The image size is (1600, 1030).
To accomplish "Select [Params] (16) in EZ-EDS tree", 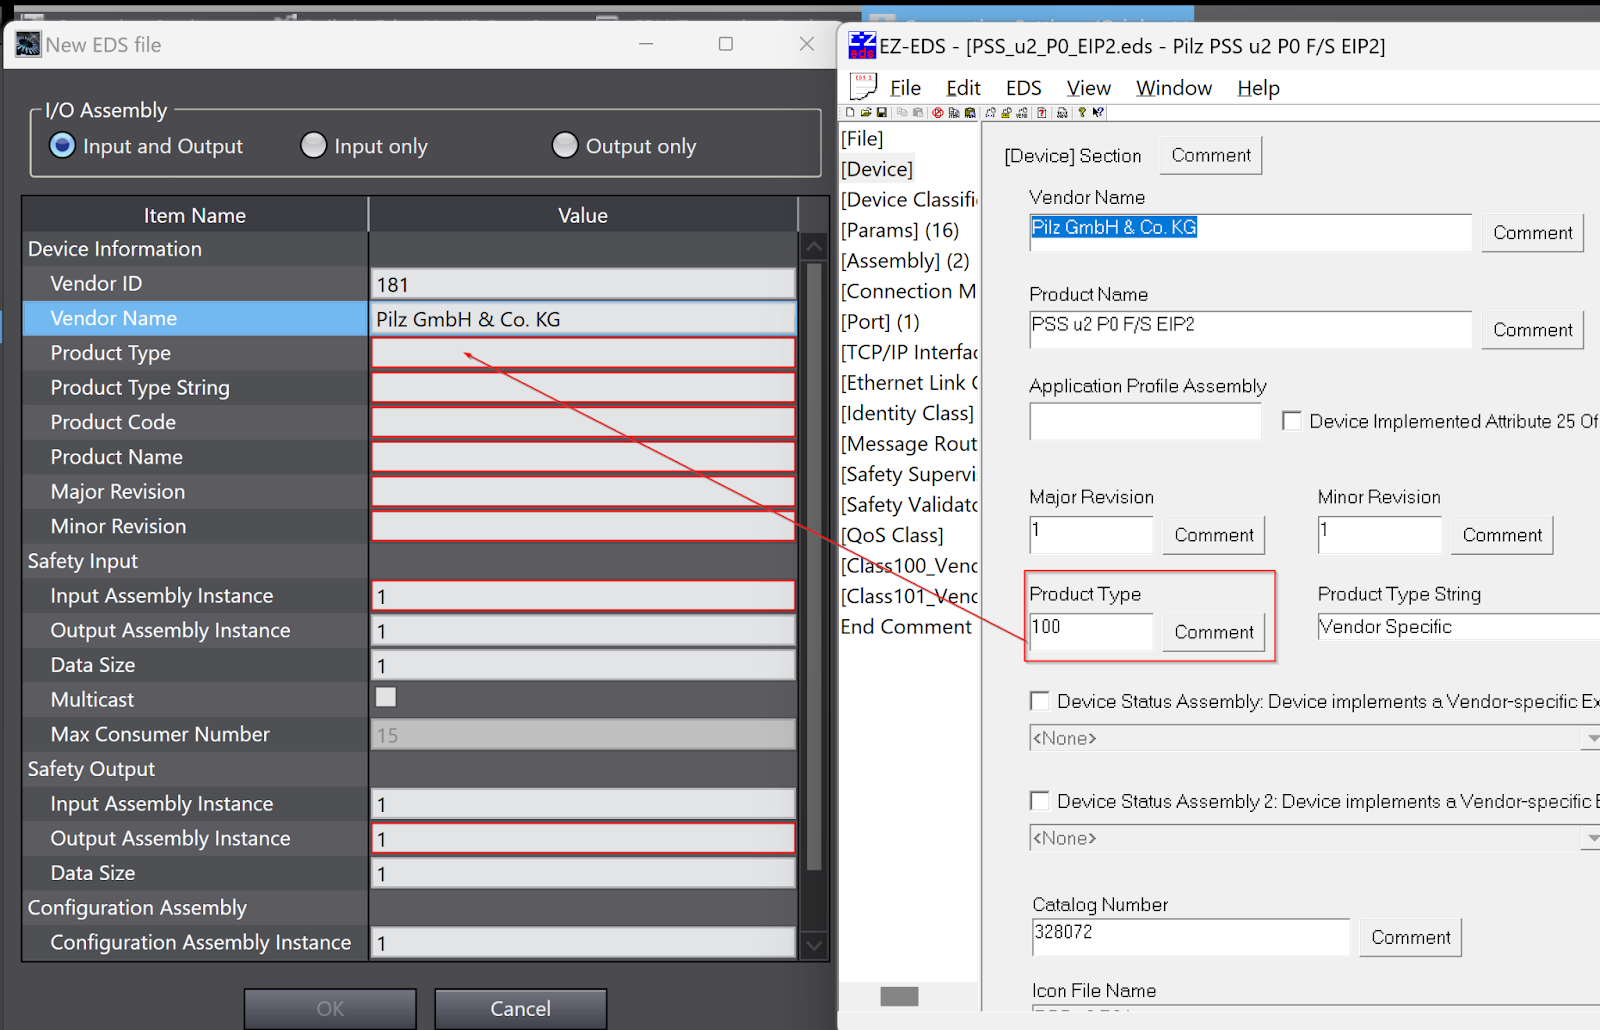I will (900, 230).
